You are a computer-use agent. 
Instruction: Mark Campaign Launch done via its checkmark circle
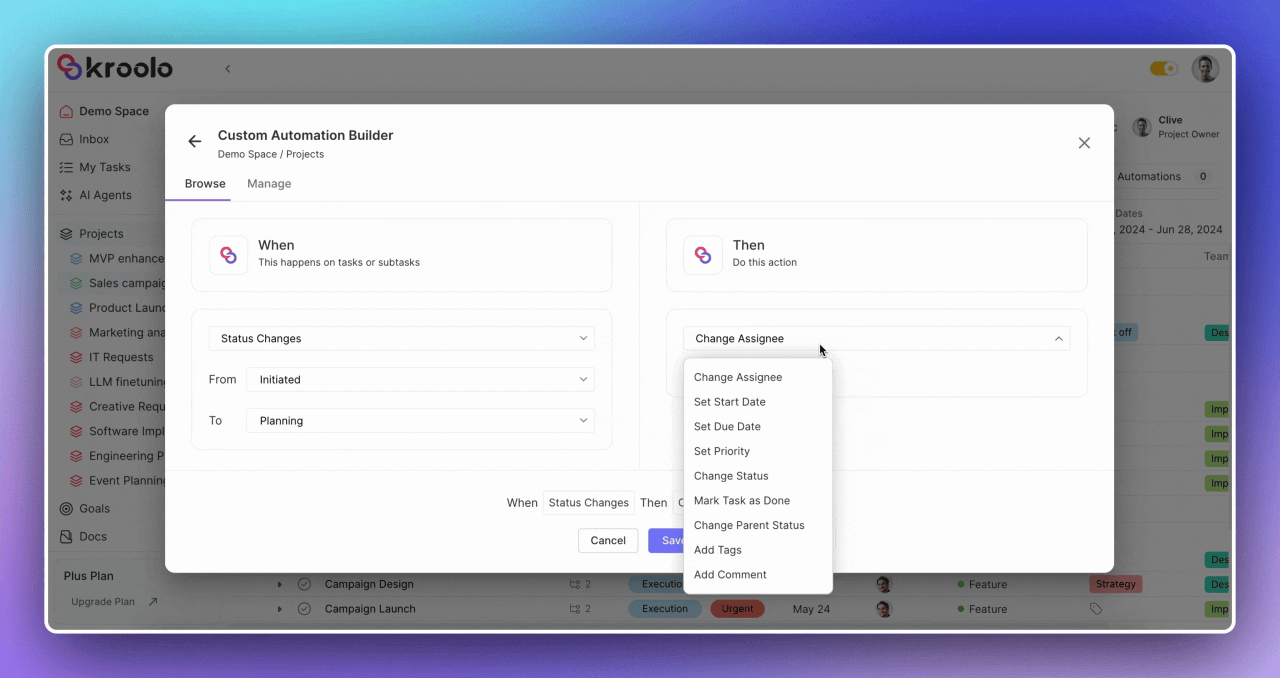tap(303, 608)
